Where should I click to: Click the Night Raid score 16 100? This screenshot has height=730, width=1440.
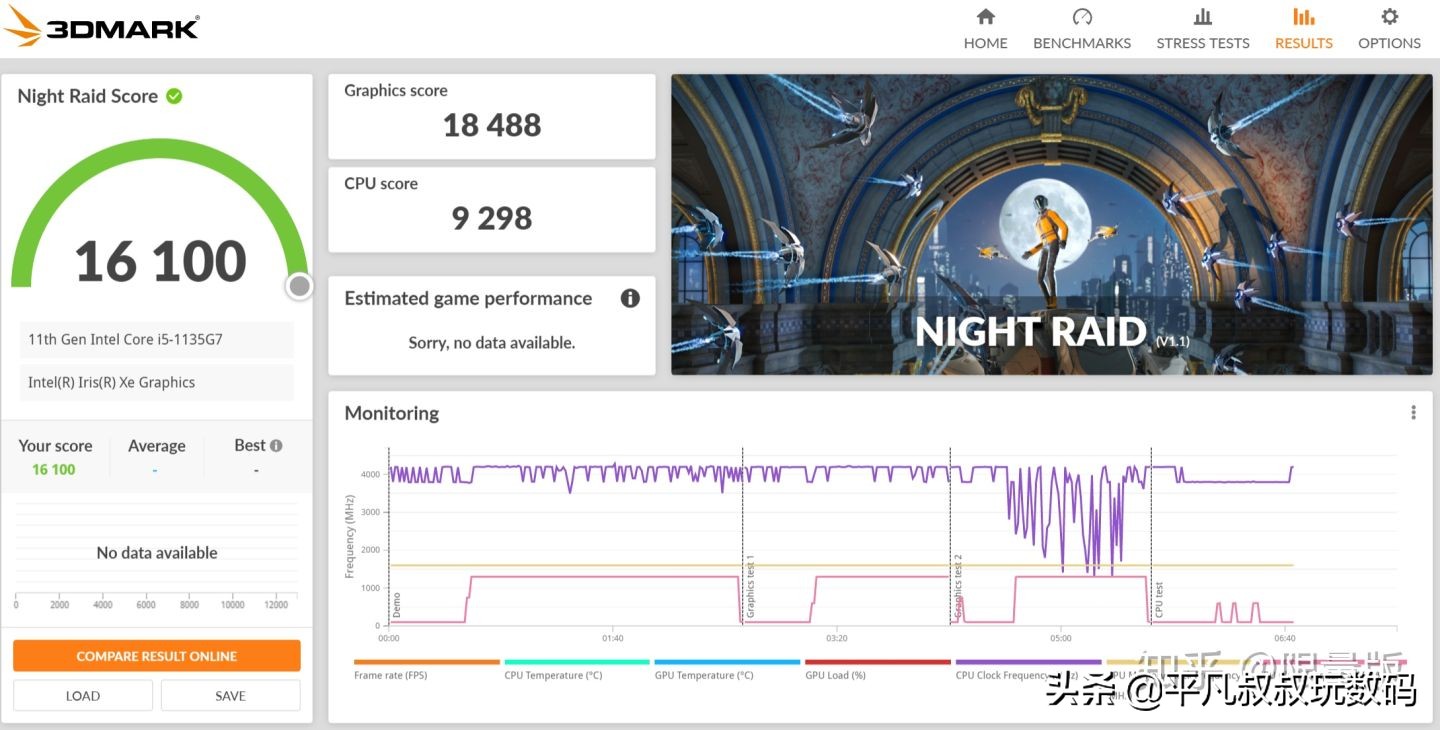coord(160,261)
